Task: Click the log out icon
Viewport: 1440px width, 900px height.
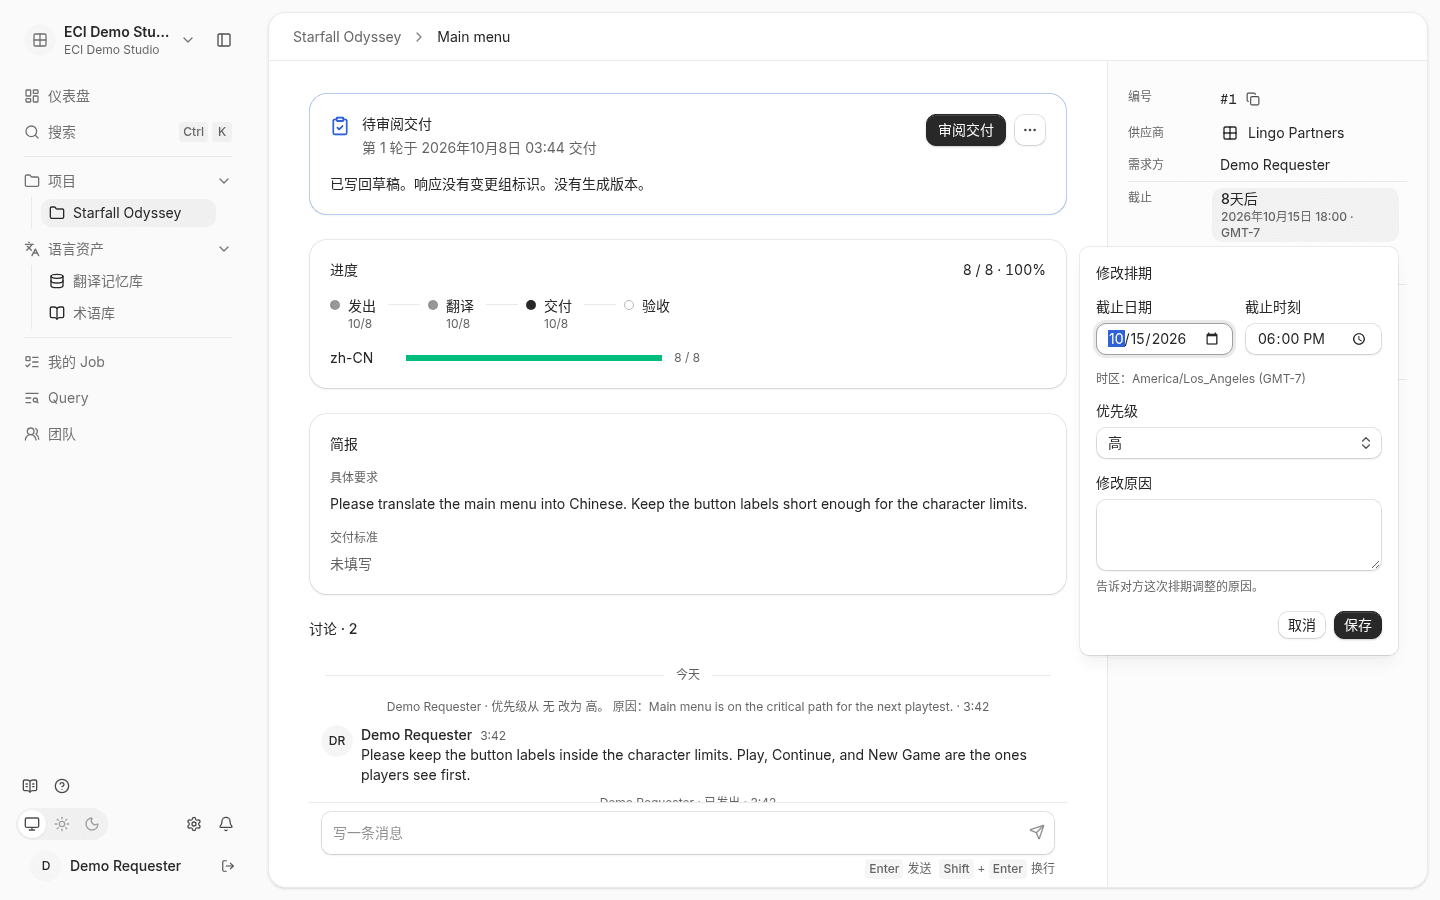Action: click(228, 866)
